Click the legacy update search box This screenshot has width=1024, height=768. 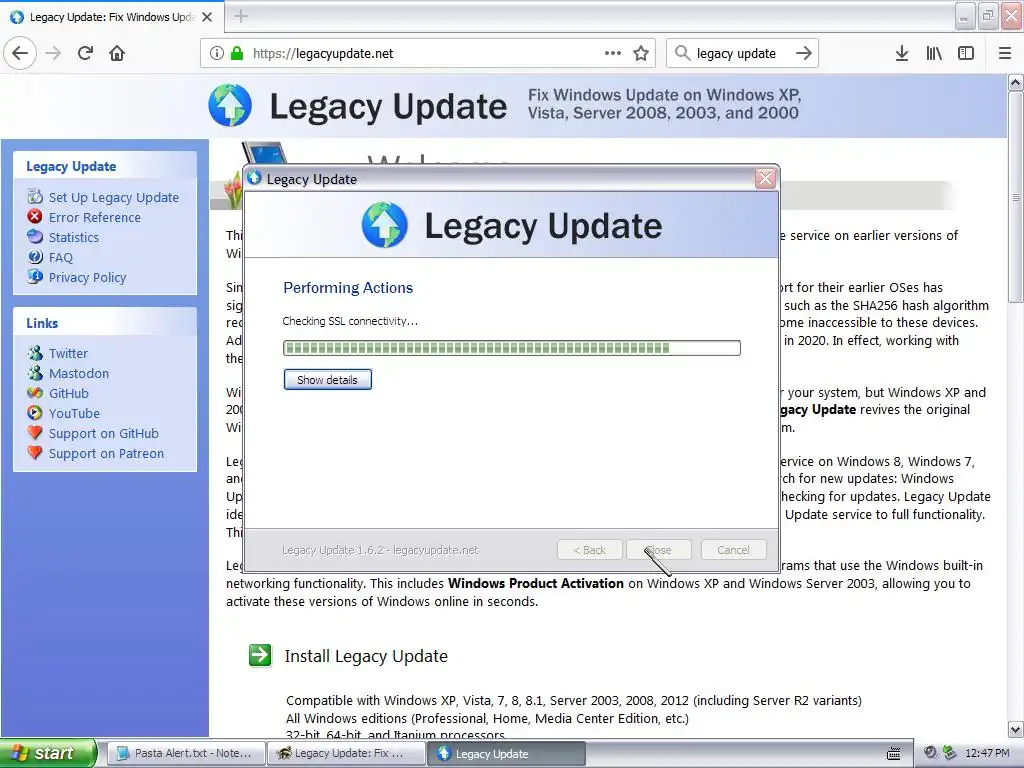(741, 53)
